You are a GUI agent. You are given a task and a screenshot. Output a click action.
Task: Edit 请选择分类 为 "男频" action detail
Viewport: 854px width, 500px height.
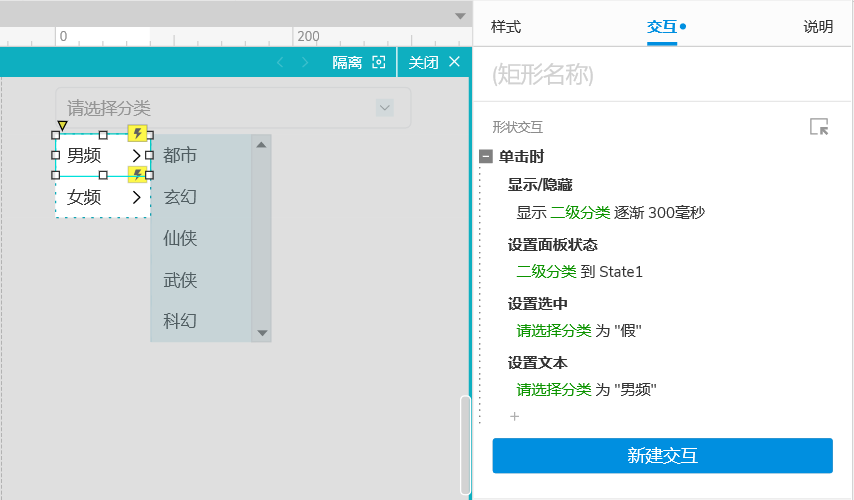pyautogui.click(x=586, y=389)
